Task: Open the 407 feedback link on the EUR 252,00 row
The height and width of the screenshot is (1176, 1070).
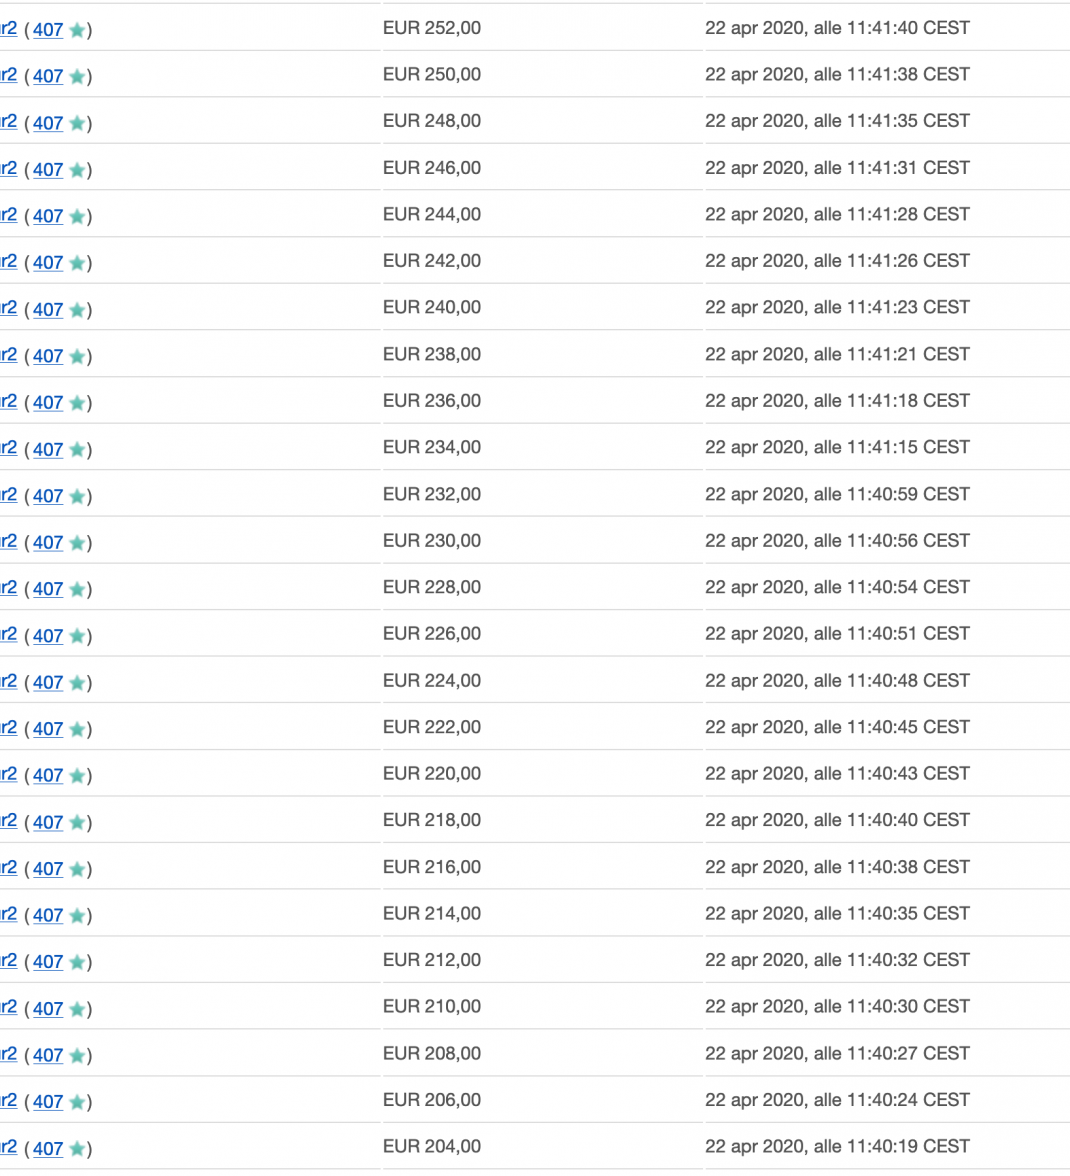Action: [47, 30]
